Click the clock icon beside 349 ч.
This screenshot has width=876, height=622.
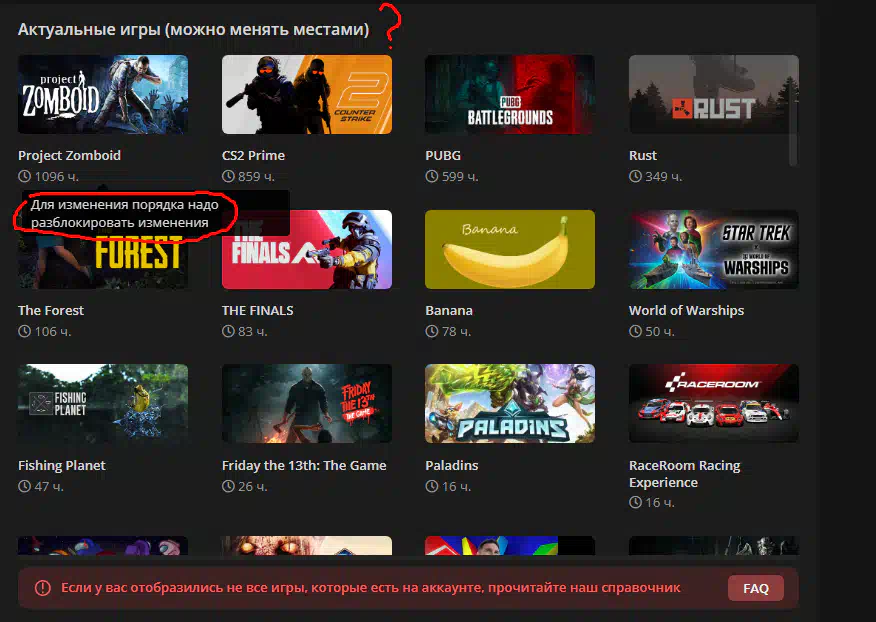pos(635,176)
